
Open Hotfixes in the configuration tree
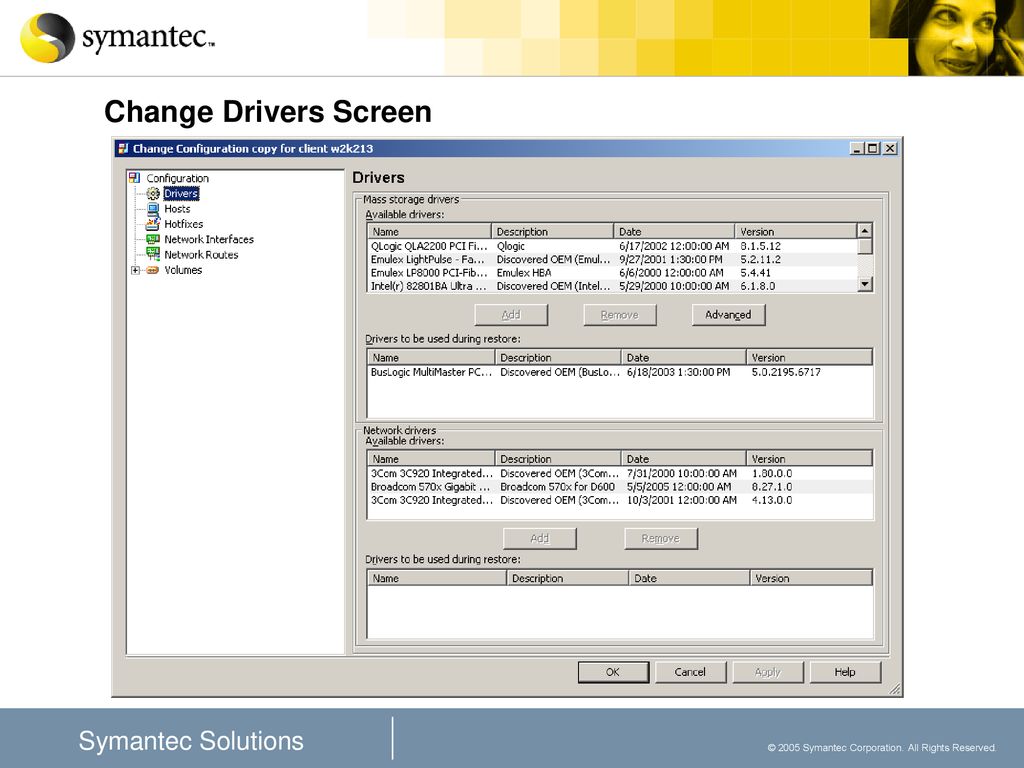point(184,224)
